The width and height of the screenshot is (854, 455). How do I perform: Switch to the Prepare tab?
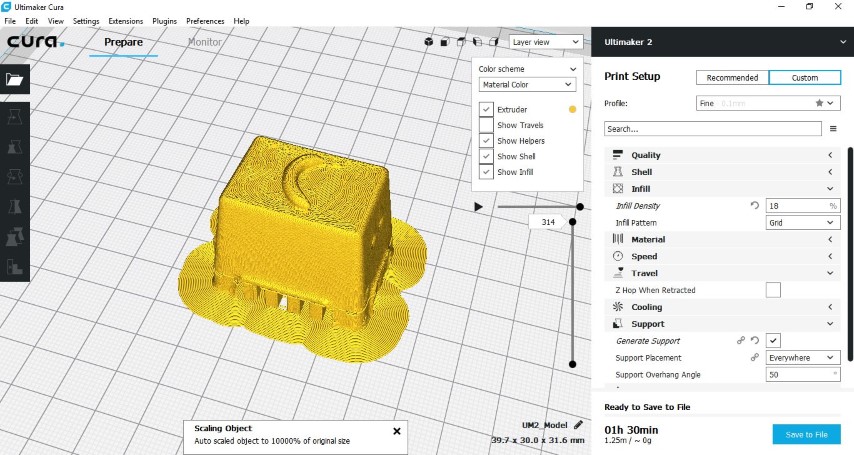(124, 42)
